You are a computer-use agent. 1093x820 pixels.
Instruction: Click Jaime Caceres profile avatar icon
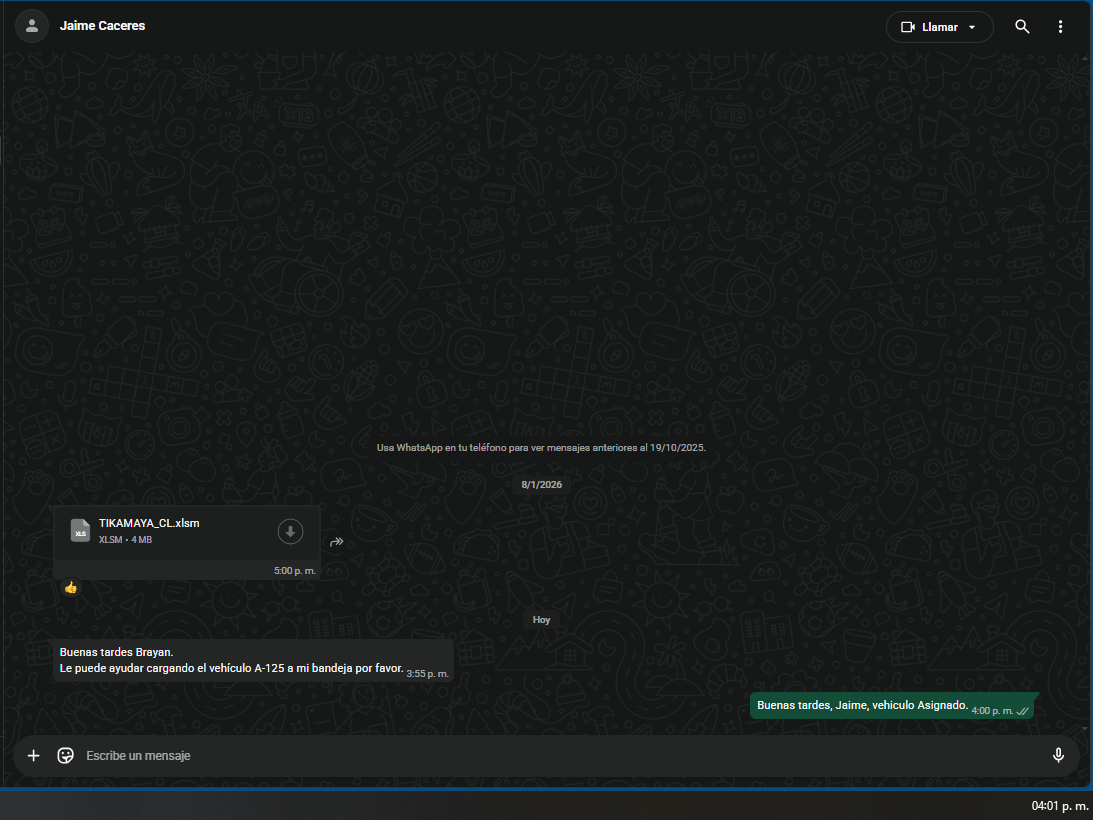tap(32, 26)
